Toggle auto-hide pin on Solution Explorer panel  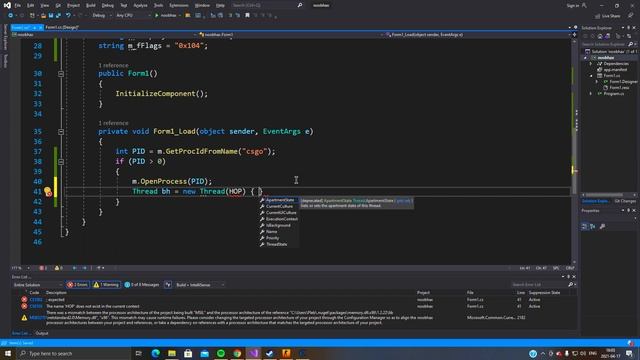[629, 28]
